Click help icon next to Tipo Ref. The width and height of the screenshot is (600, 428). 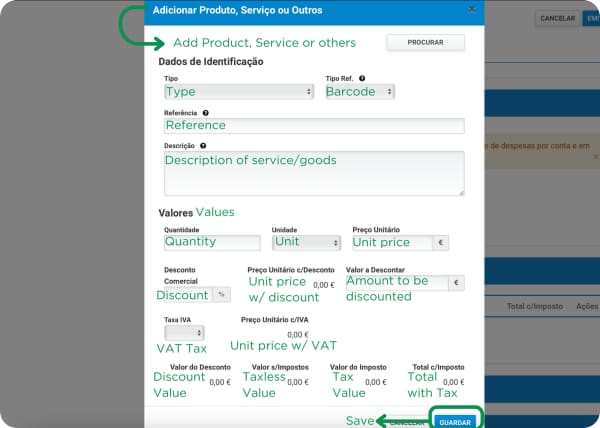[362, 78]
